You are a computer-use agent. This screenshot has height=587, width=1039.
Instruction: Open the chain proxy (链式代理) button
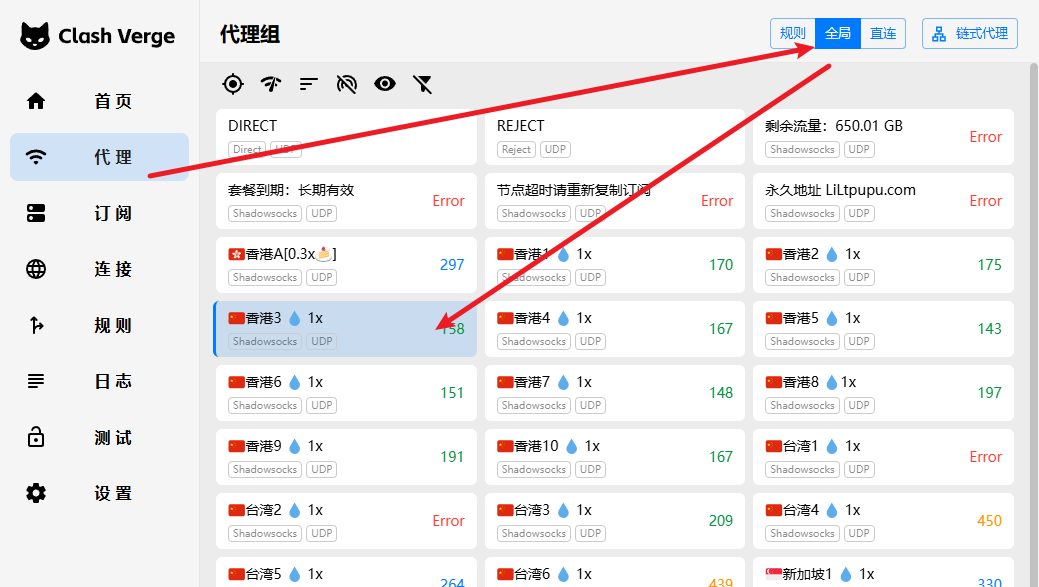pyautogui.click(x=969, y=33)
